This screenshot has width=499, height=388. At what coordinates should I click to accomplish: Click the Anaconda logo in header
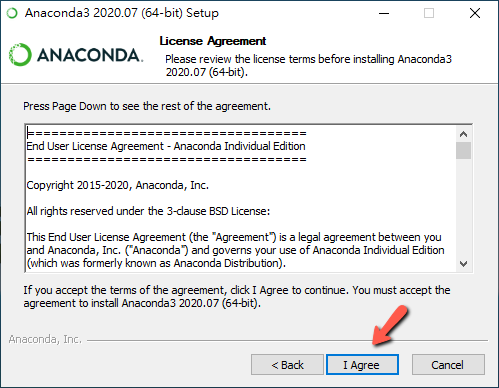click(x=76, y=55)
